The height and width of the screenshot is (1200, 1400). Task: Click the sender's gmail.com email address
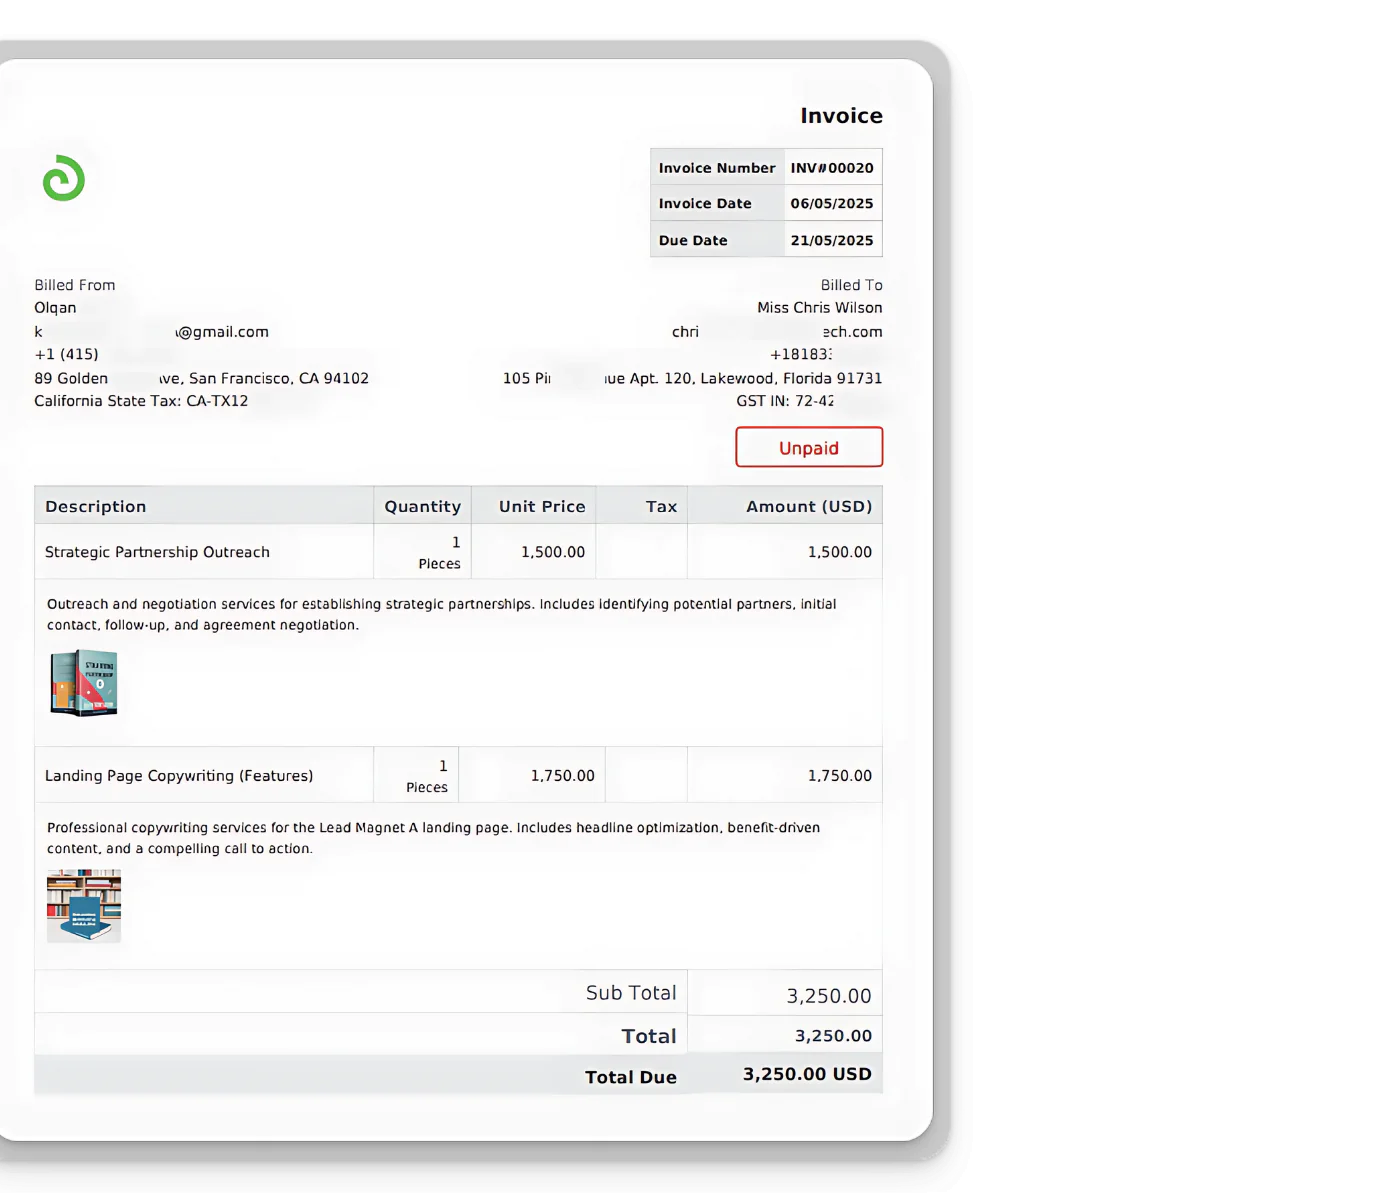(x=220, y=332)
